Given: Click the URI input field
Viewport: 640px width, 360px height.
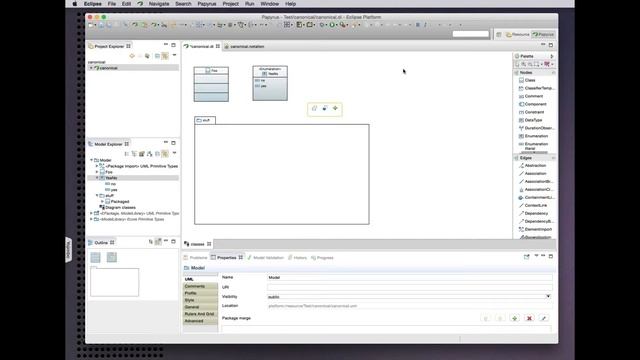Looking at the screenshot, I should coord(409,287).
